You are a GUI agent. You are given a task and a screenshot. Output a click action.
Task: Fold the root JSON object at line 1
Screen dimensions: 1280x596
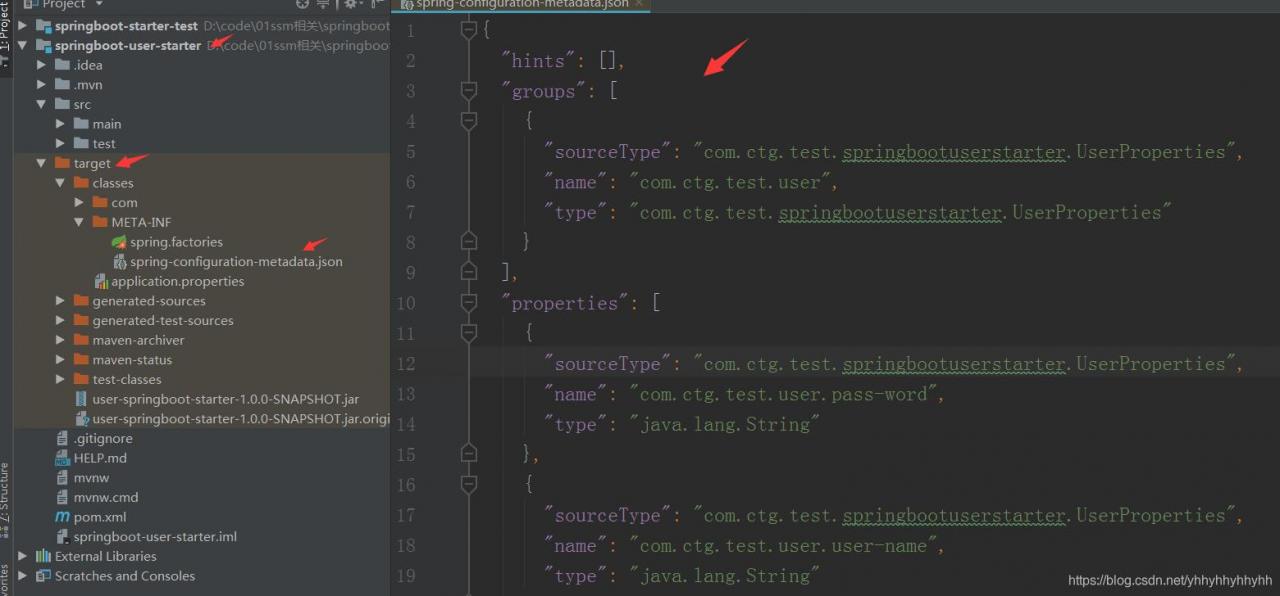click(468, 30)
